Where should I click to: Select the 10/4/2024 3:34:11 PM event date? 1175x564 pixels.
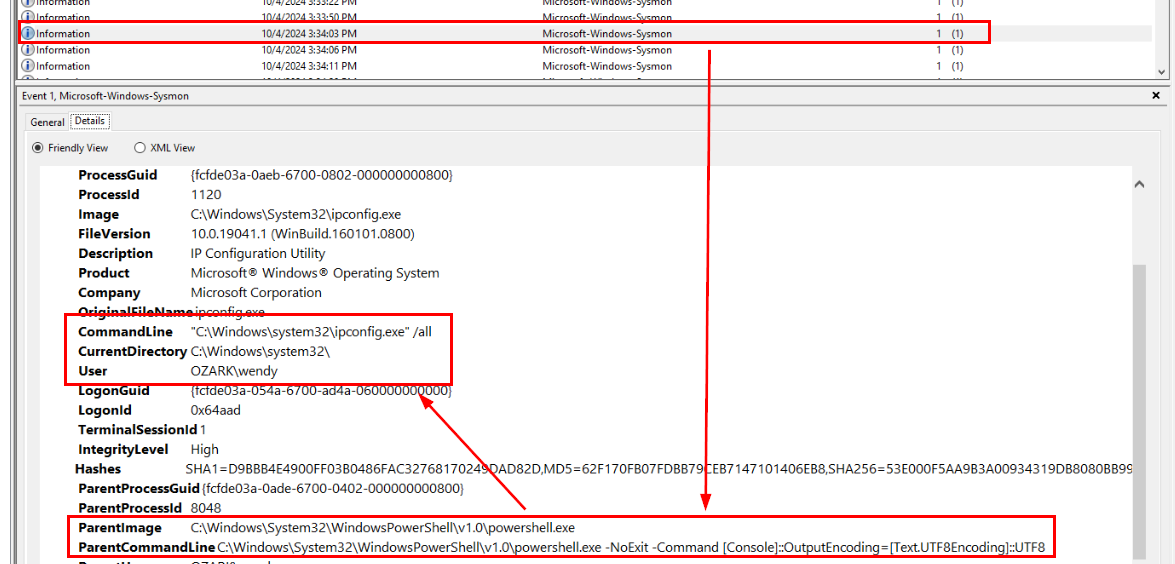(309, 67)
